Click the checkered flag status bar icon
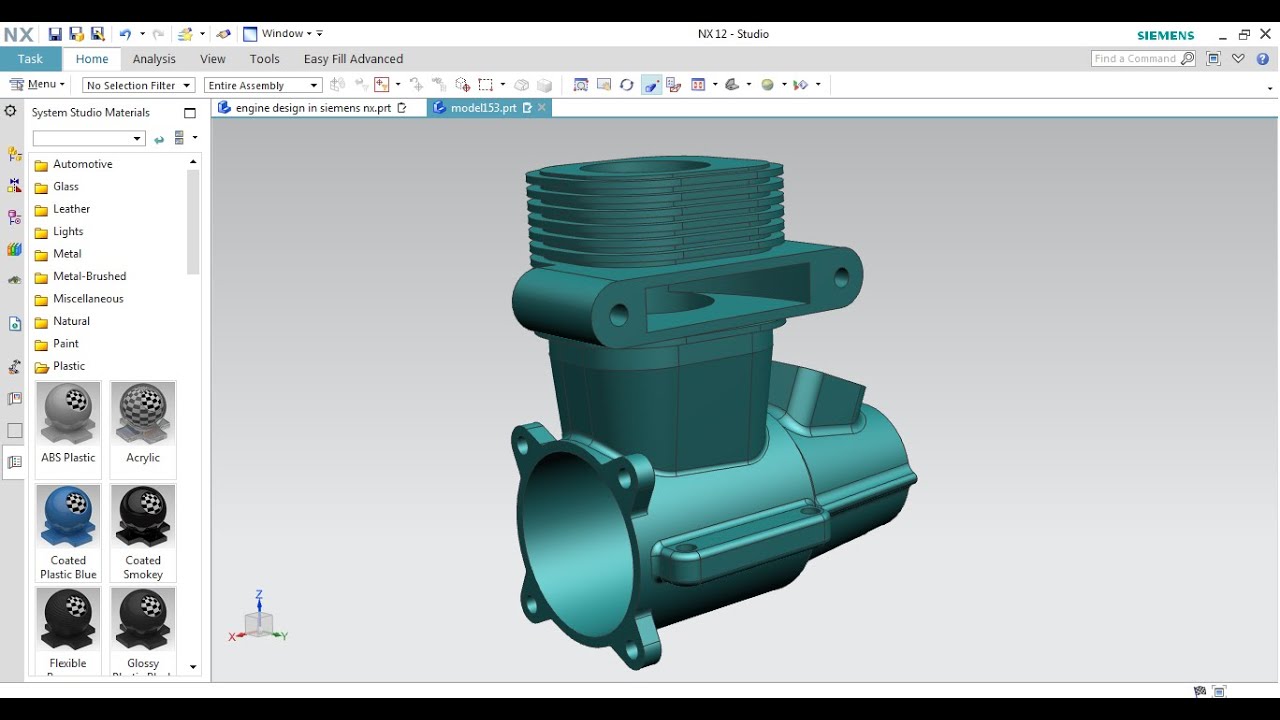 point(1200,691)
